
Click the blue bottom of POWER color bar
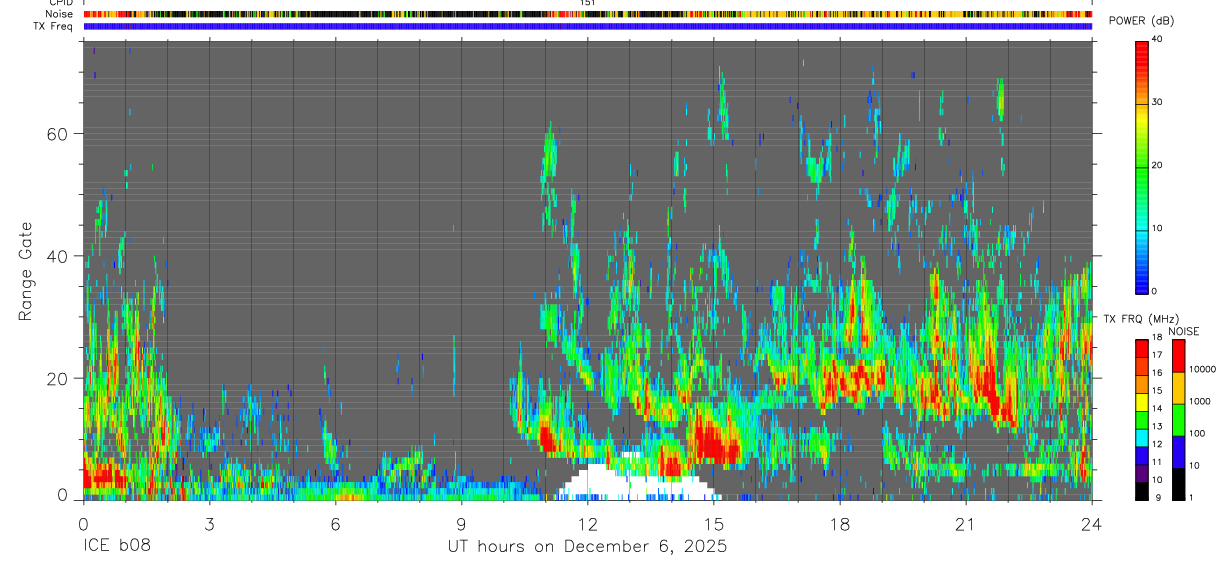[1142, 280]
